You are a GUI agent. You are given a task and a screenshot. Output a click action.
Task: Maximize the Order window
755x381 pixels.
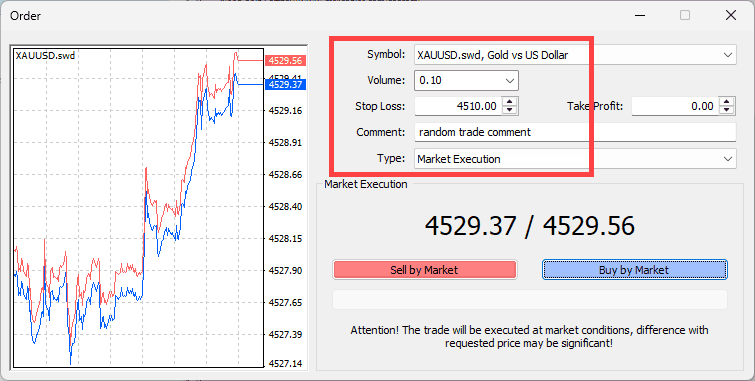pos(685,15)
